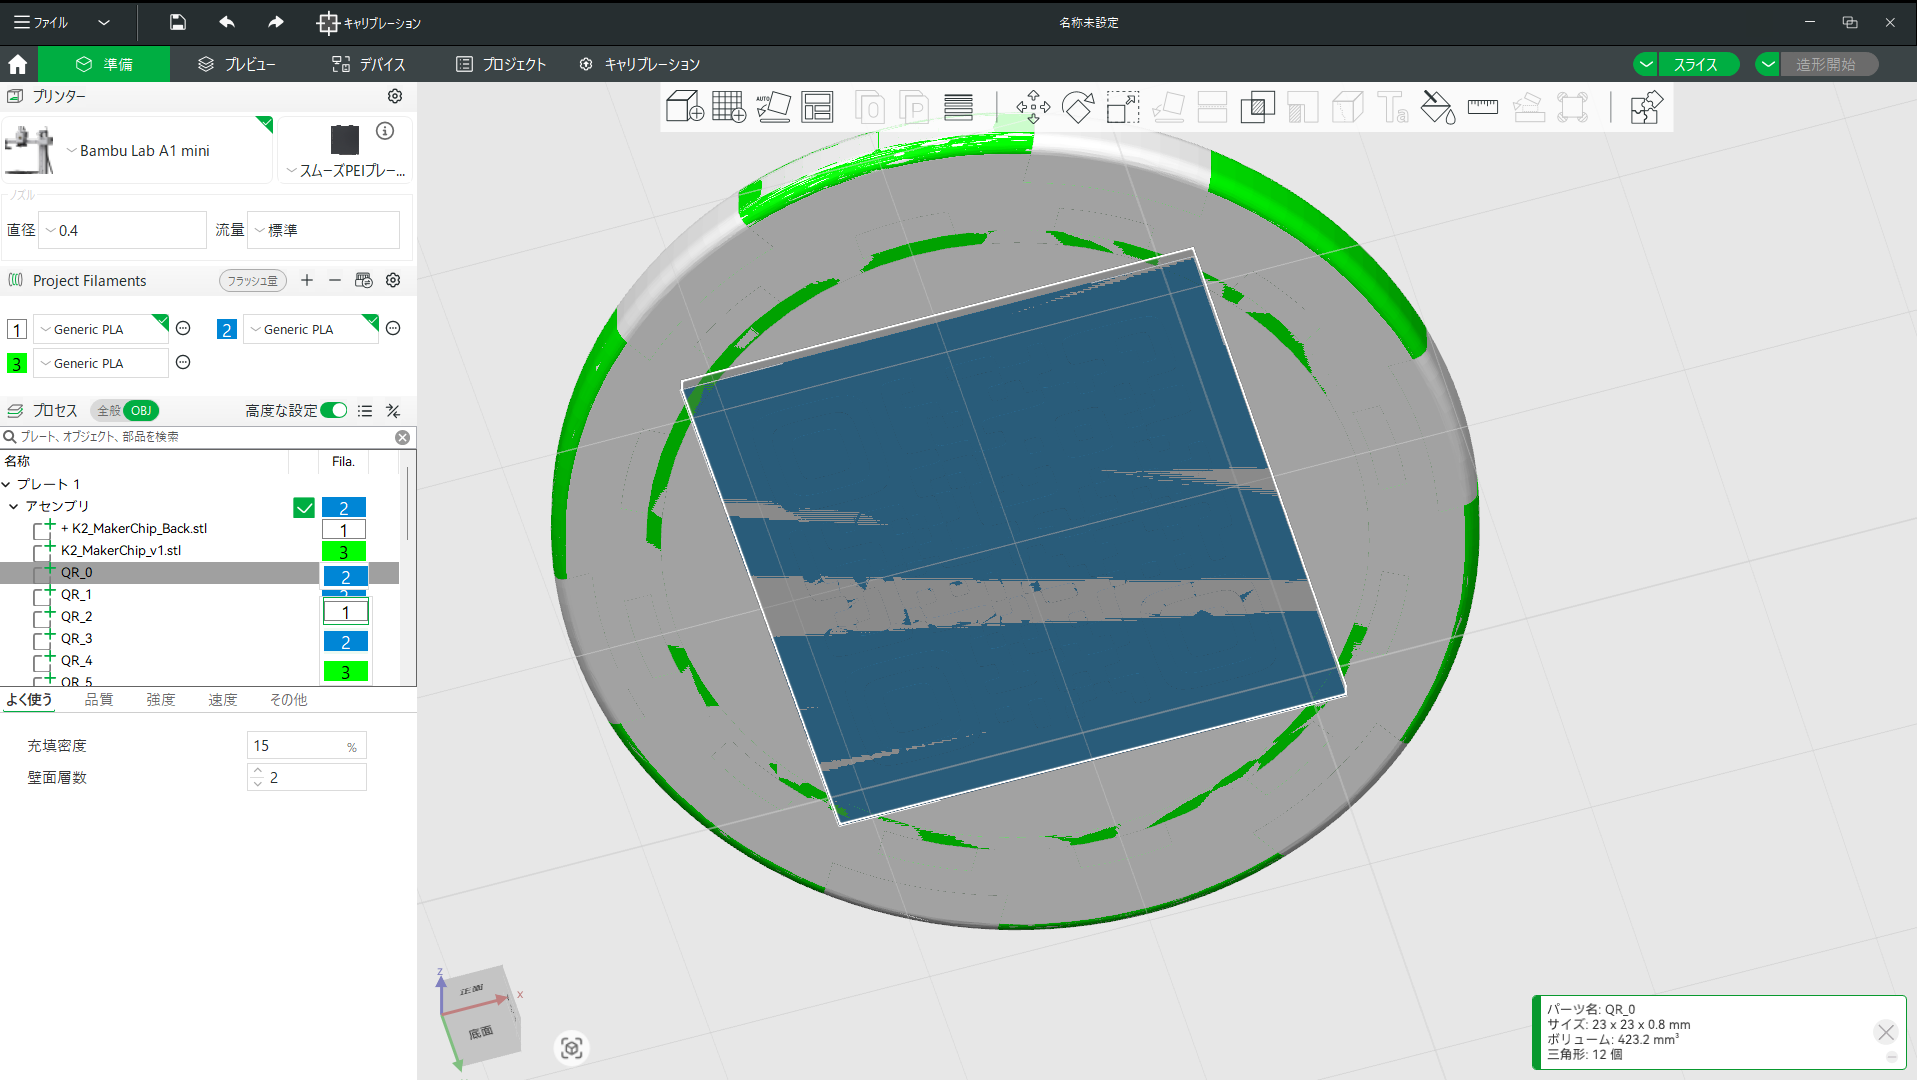
Task: Click the Save project floppy icon
Action: tap(178, 22)
